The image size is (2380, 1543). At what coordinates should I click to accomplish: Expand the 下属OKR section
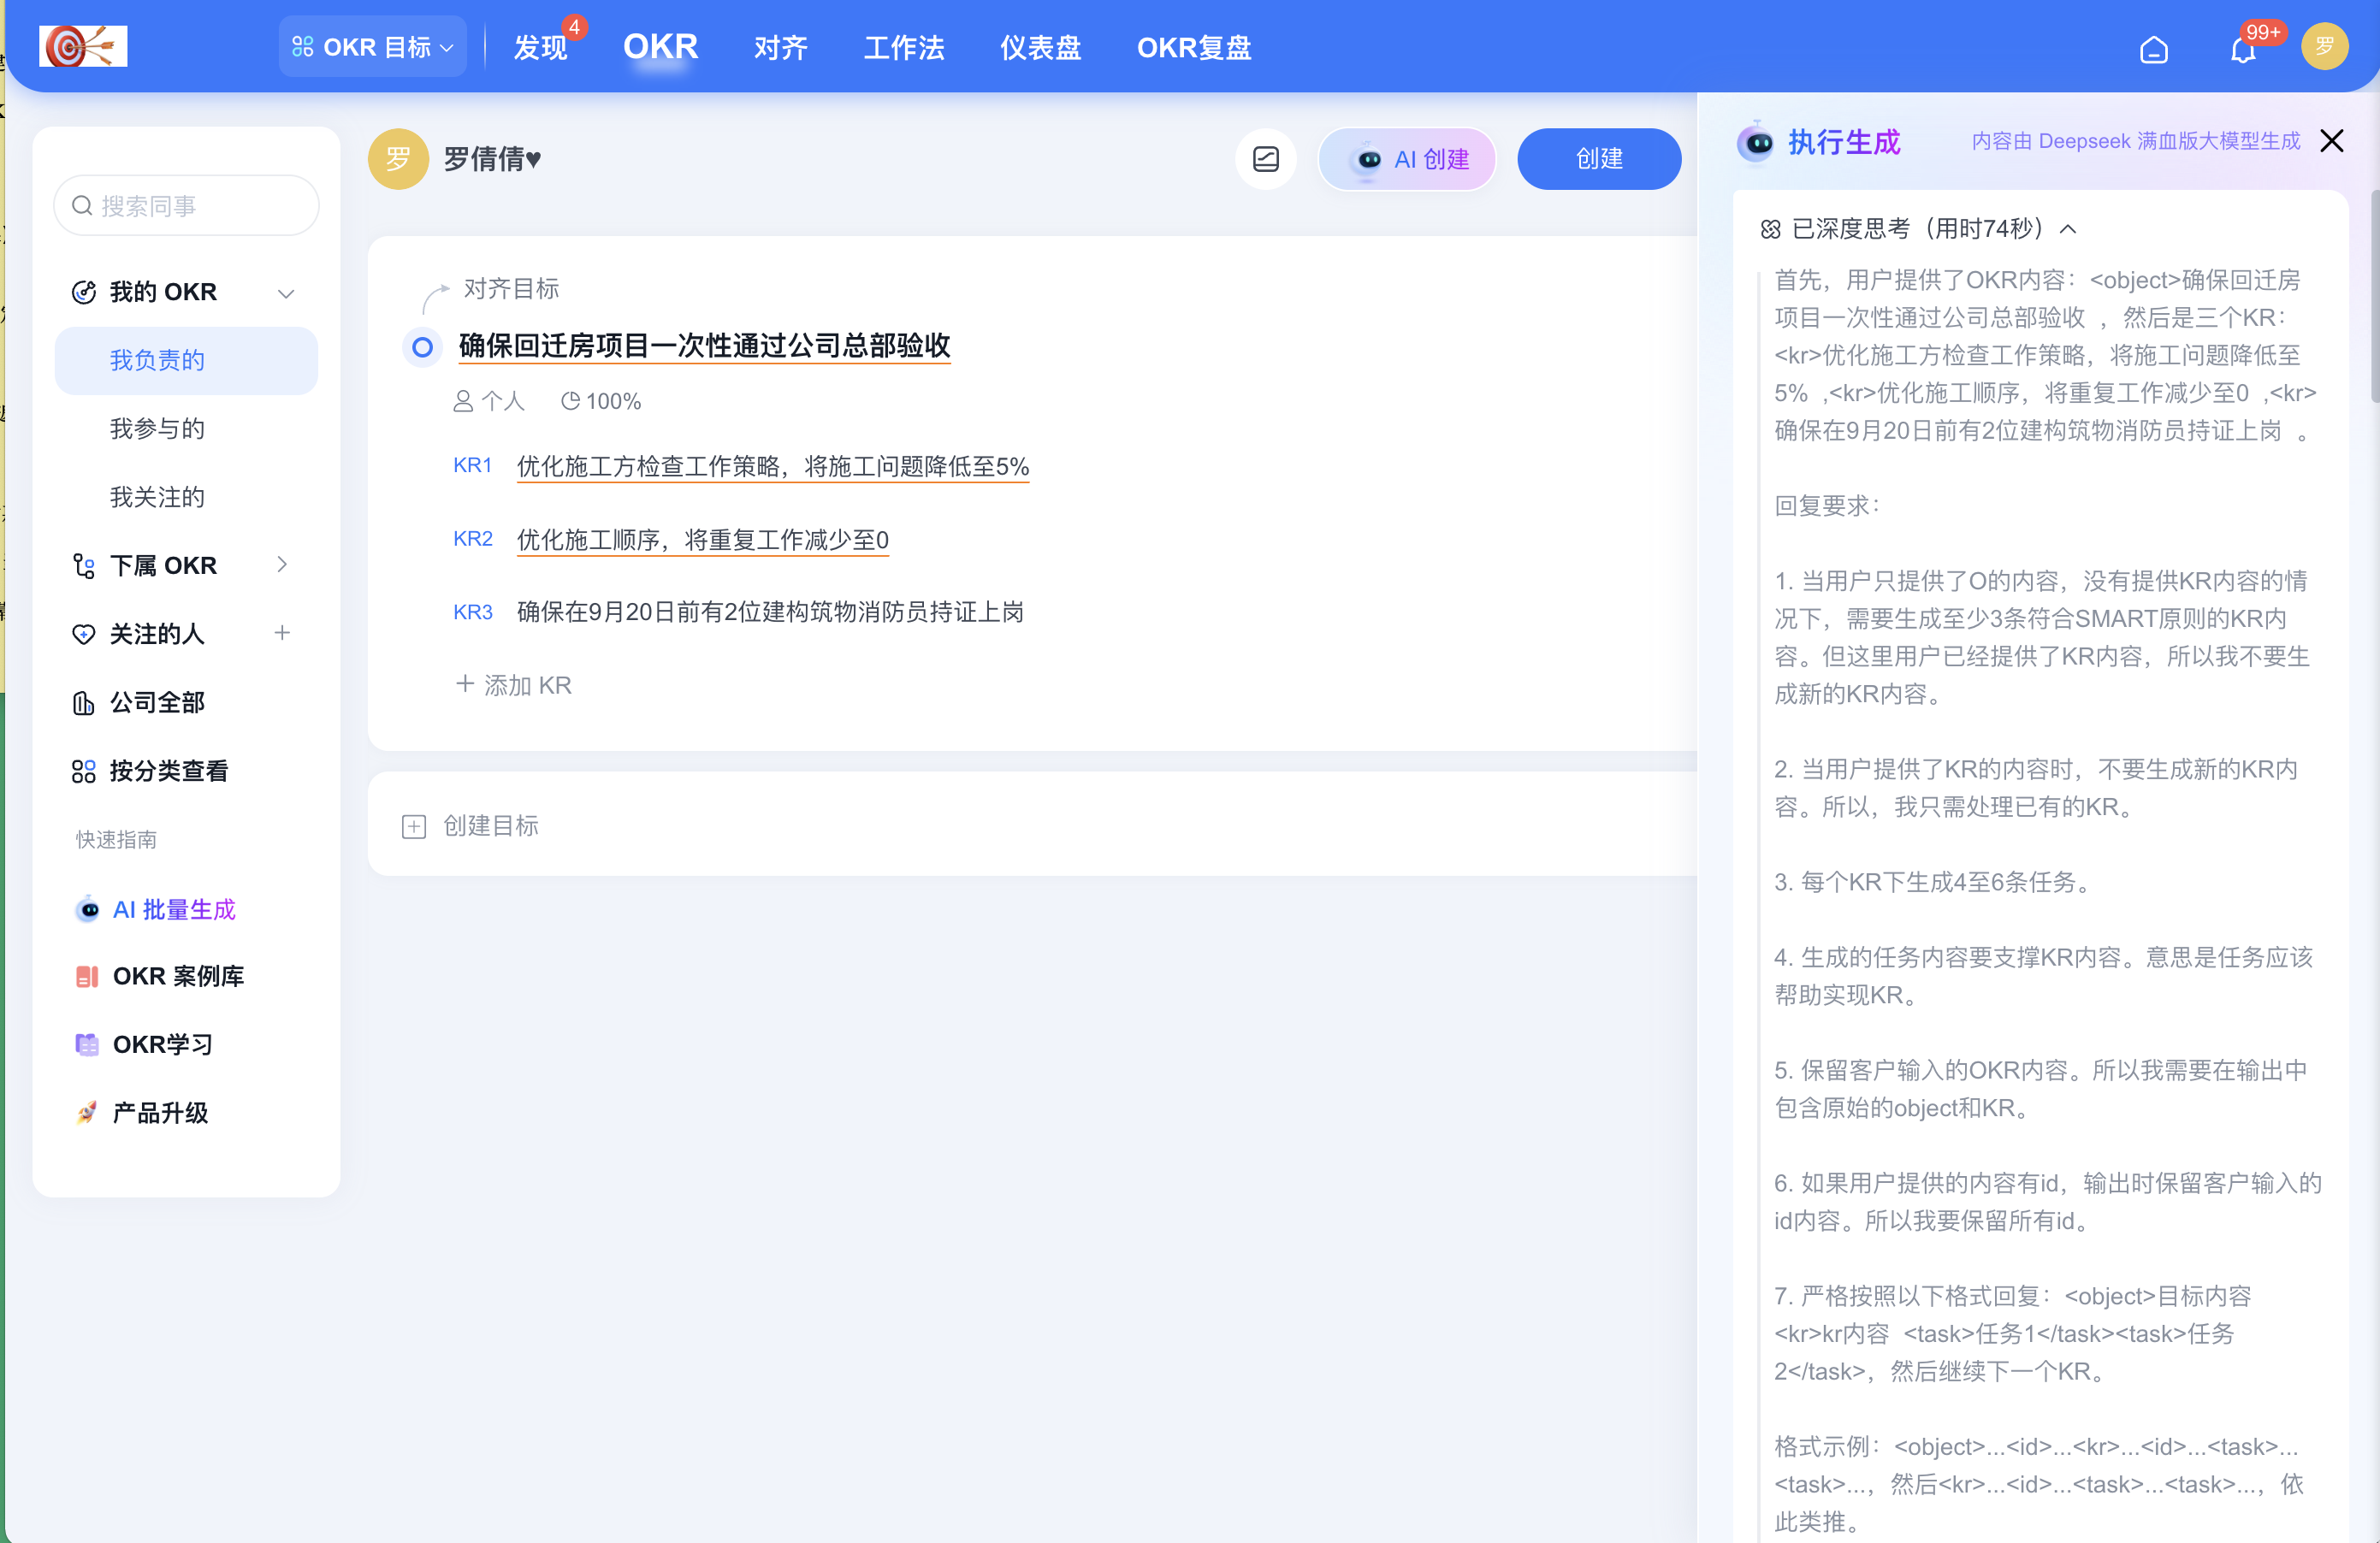(282, 564)
